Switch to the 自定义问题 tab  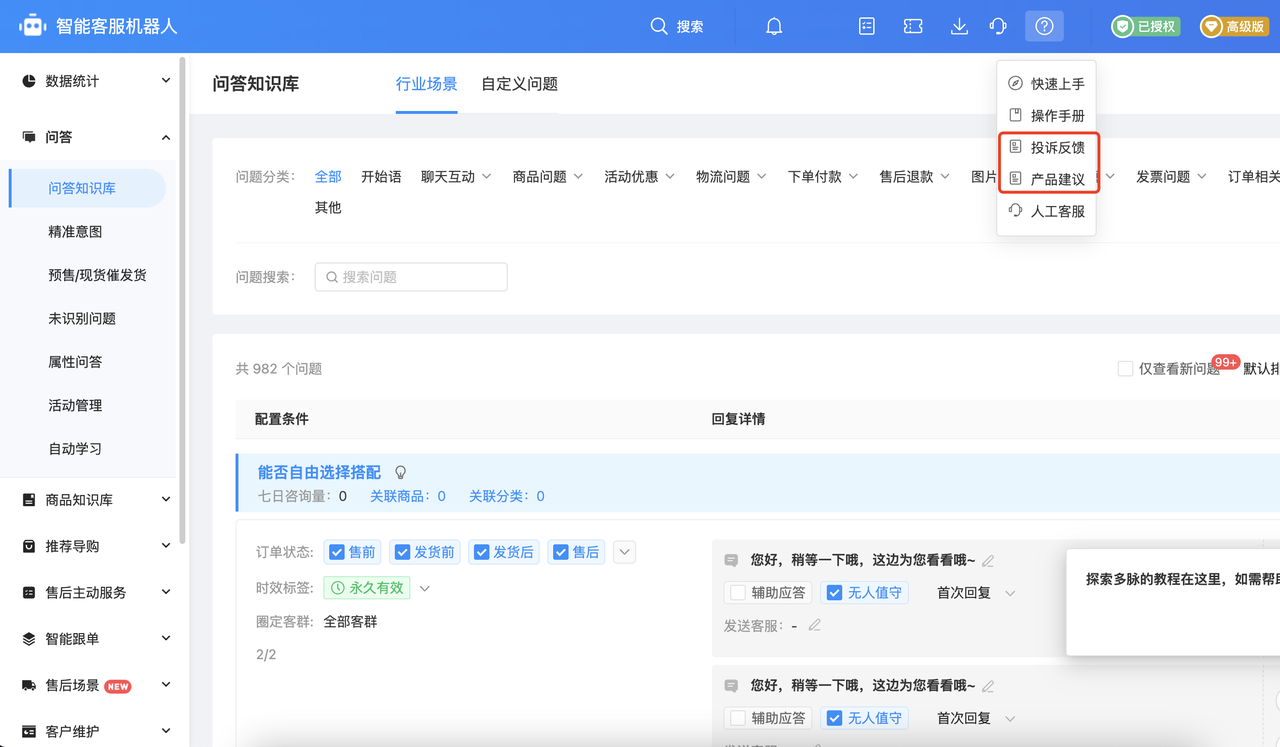coord(519,84)
